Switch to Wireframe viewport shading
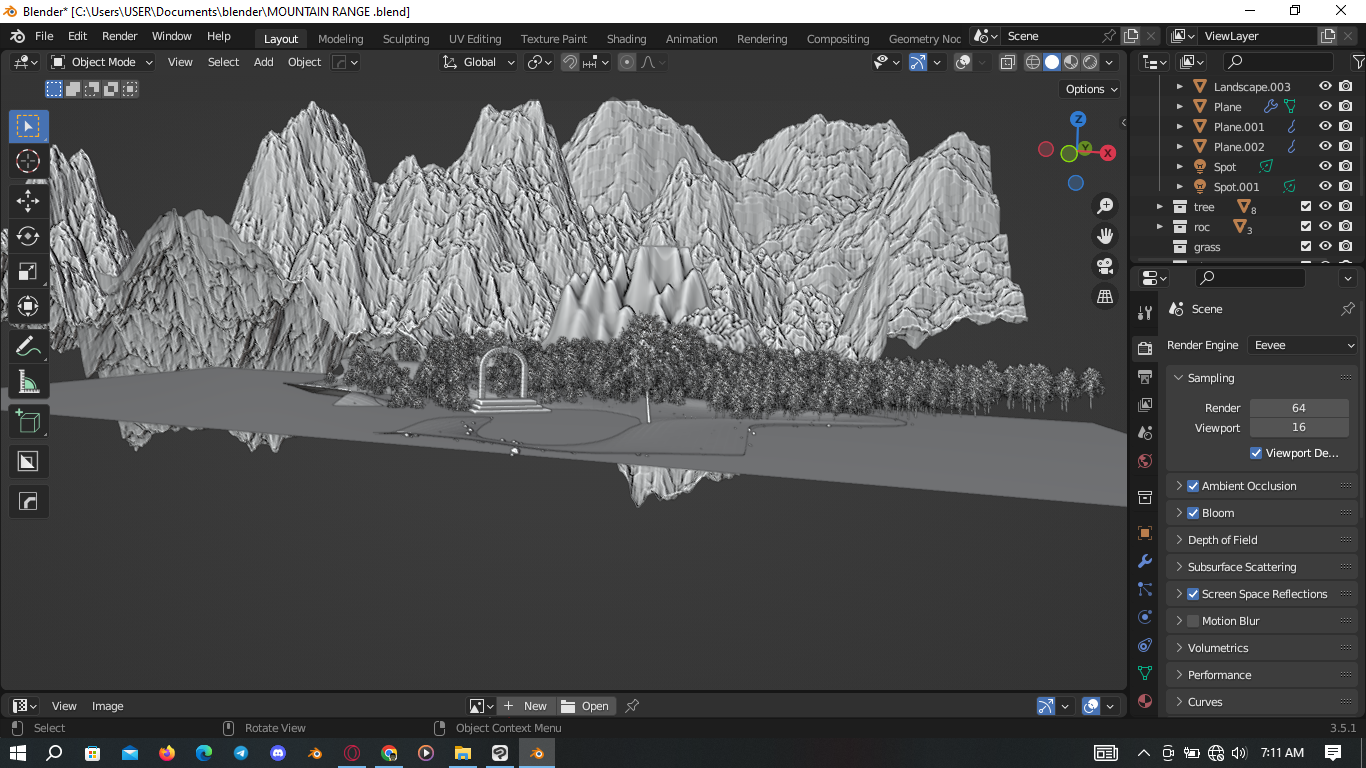This screenshot has width=1366, height=768. click(x=1033, y=62)
